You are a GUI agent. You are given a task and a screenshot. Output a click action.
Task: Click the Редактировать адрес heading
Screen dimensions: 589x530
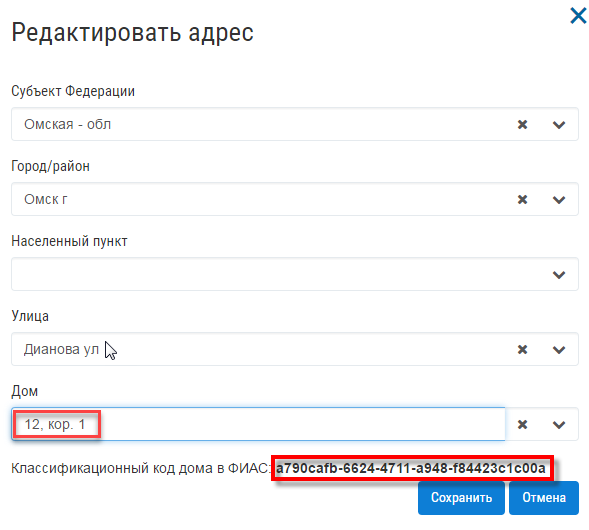click(133, 33)
